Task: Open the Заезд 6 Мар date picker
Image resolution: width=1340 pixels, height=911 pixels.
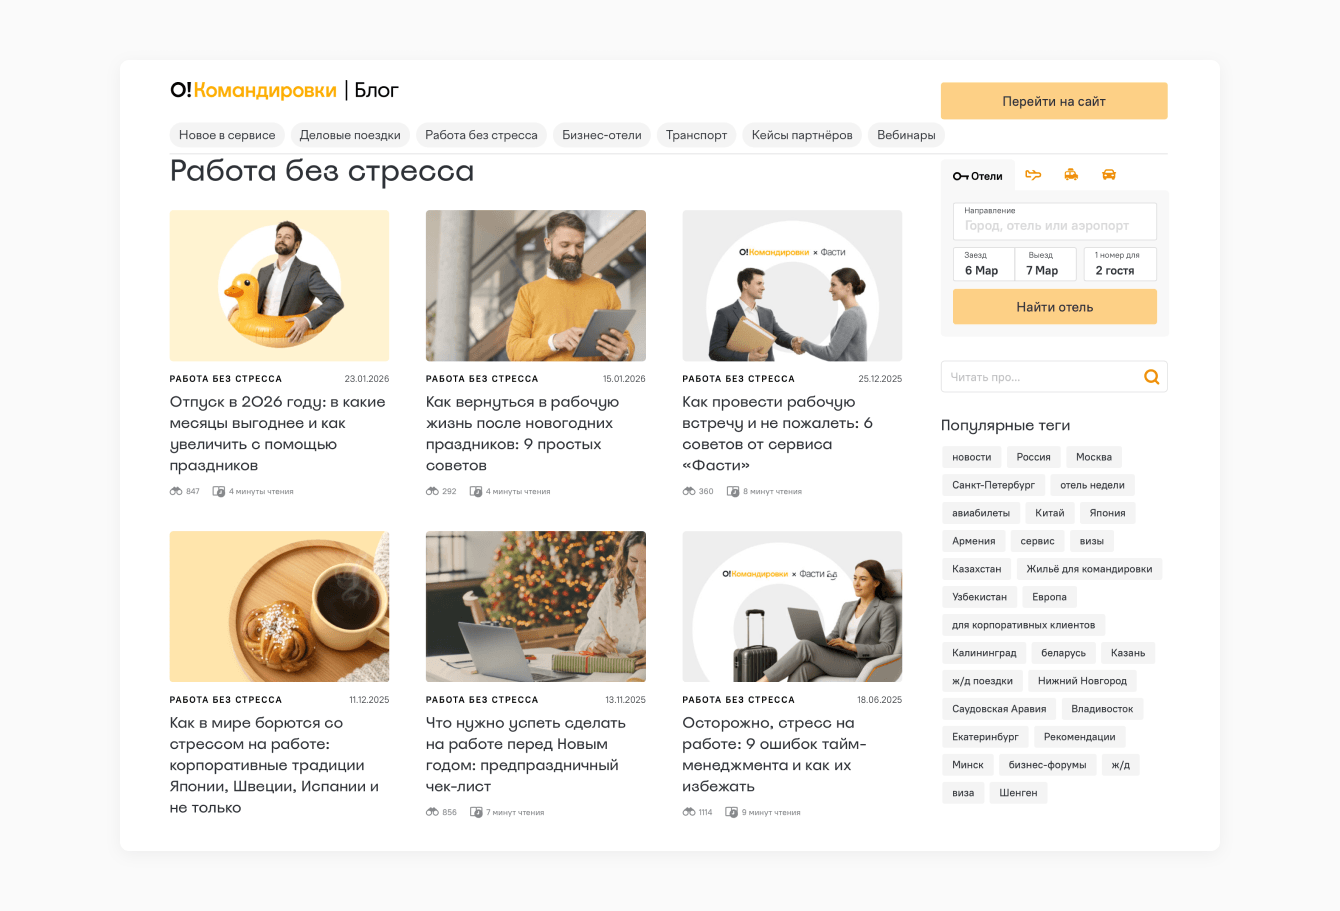Action: (984, 264)
